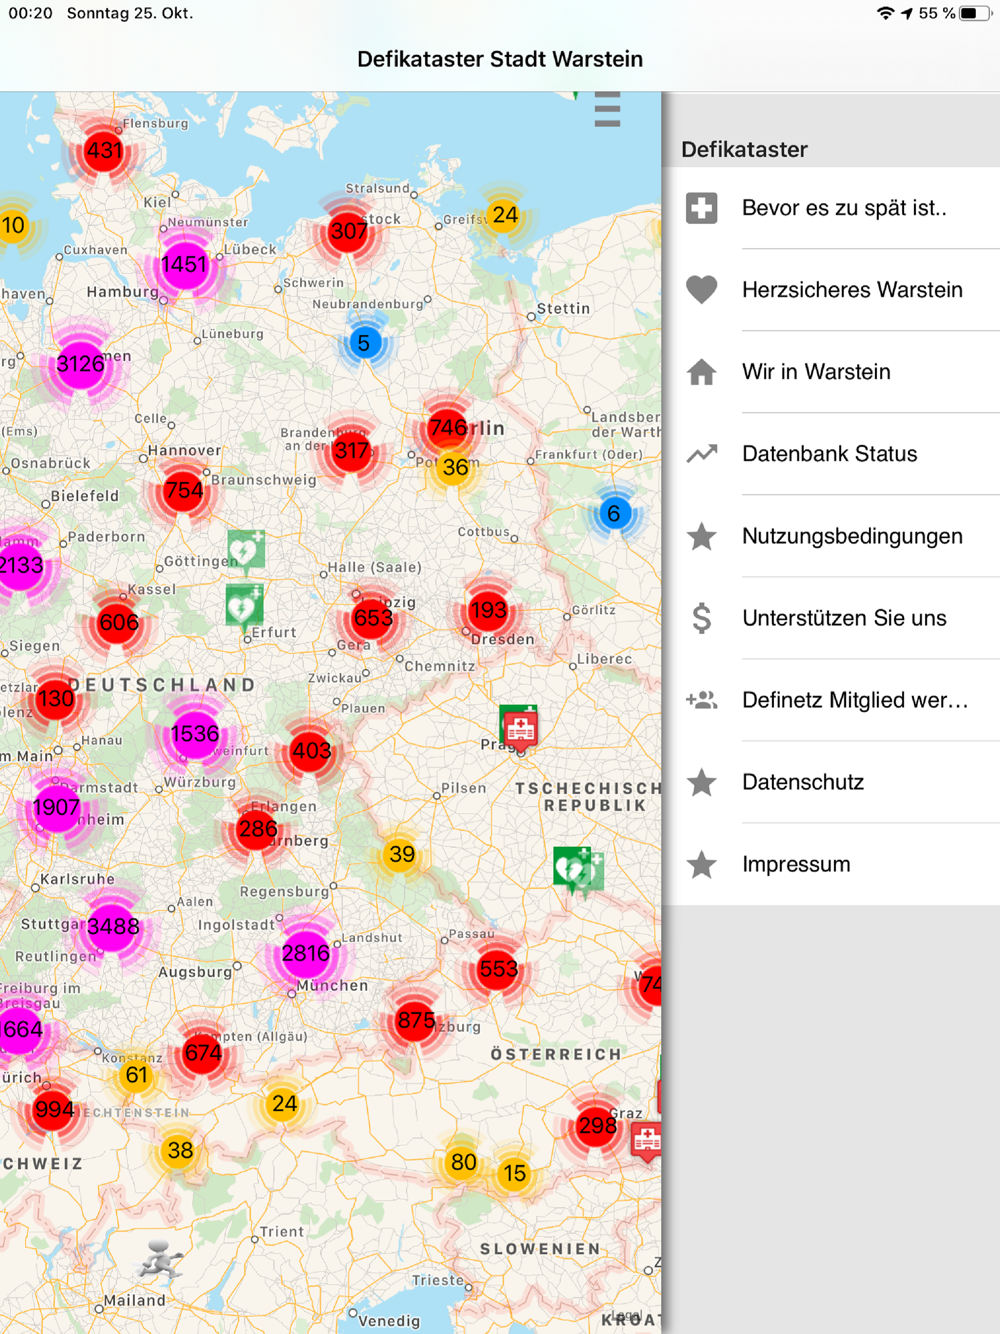This screenshot has height=1334, width=1000.
Task: Open the 130 cluster near Wetzlar
Action: pos(56,699)
